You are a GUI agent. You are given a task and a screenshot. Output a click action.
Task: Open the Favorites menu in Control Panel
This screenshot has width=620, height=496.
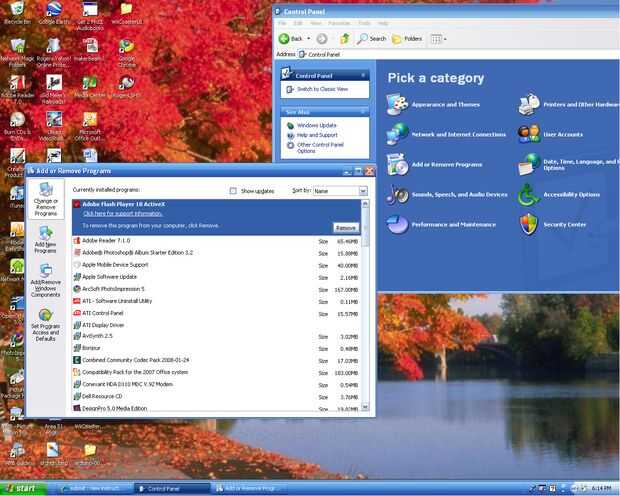click(339, 23)
